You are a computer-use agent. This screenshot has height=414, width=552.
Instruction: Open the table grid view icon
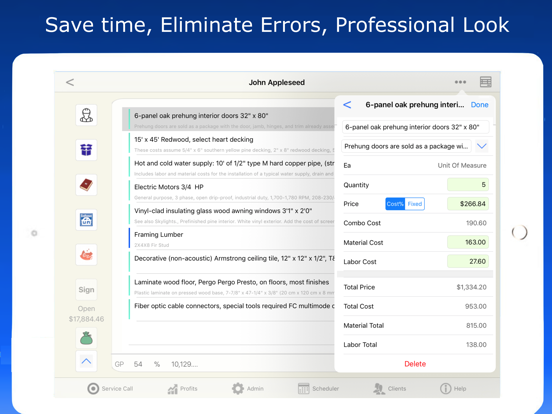[485, 82]
